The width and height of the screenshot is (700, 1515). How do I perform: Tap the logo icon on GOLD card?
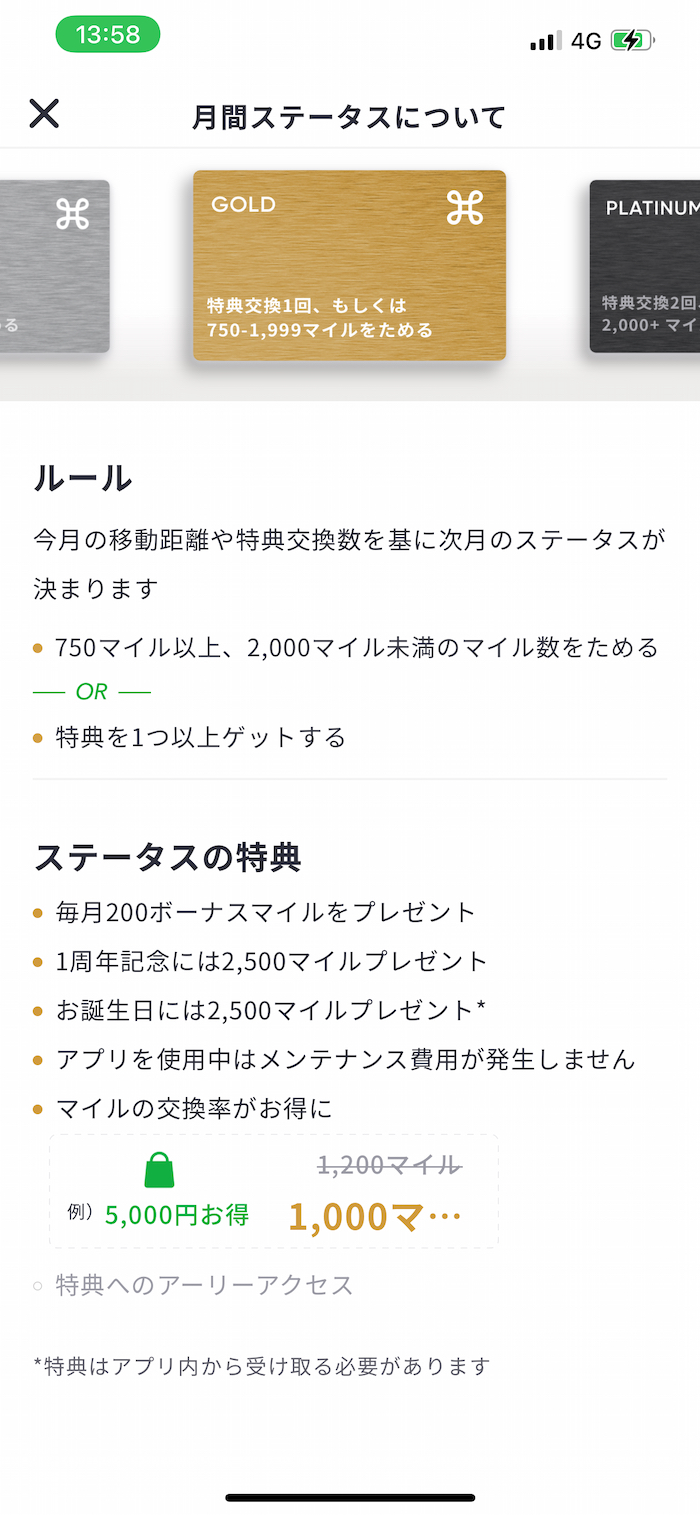[x=465, y=207]
